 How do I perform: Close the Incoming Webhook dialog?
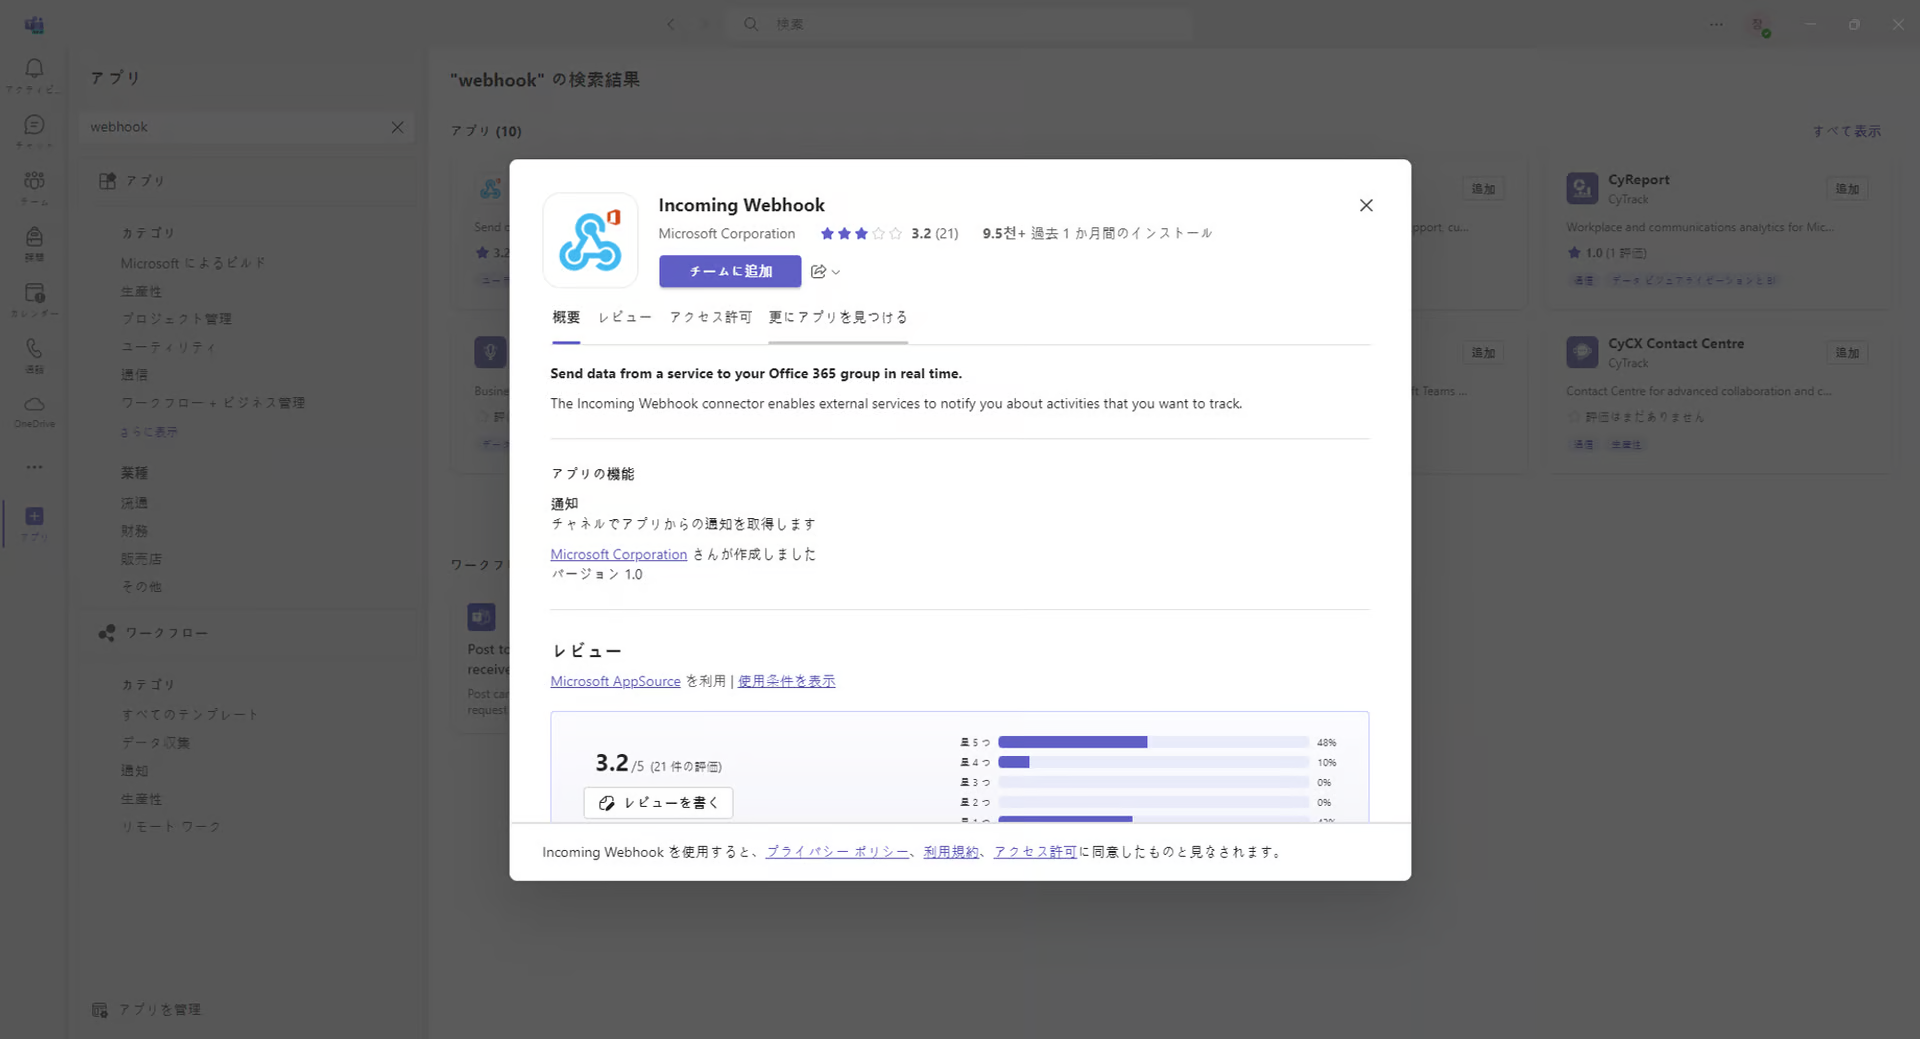tap(1366, 205)
